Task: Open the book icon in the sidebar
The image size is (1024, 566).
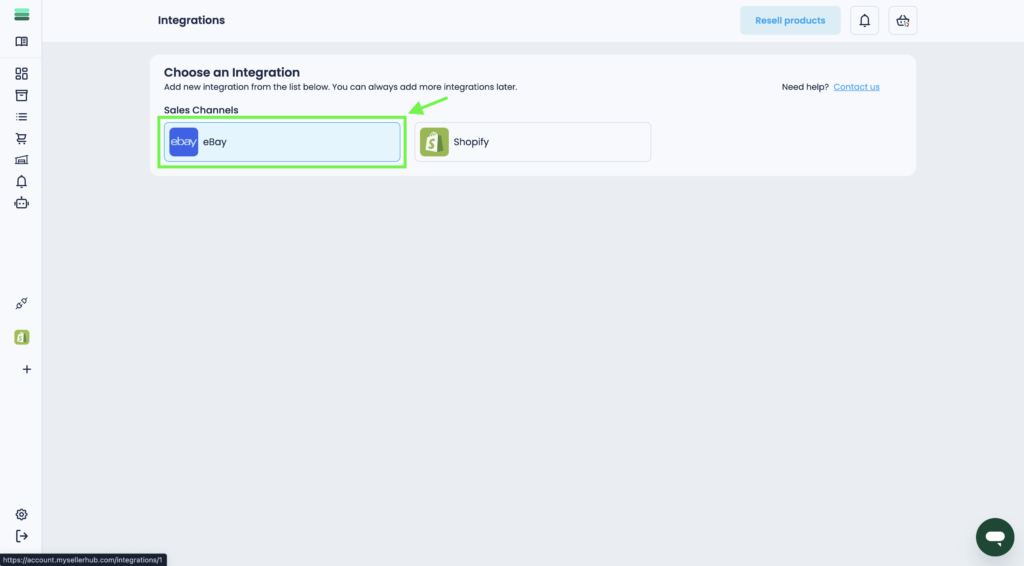Action: [x=21, y=42]
